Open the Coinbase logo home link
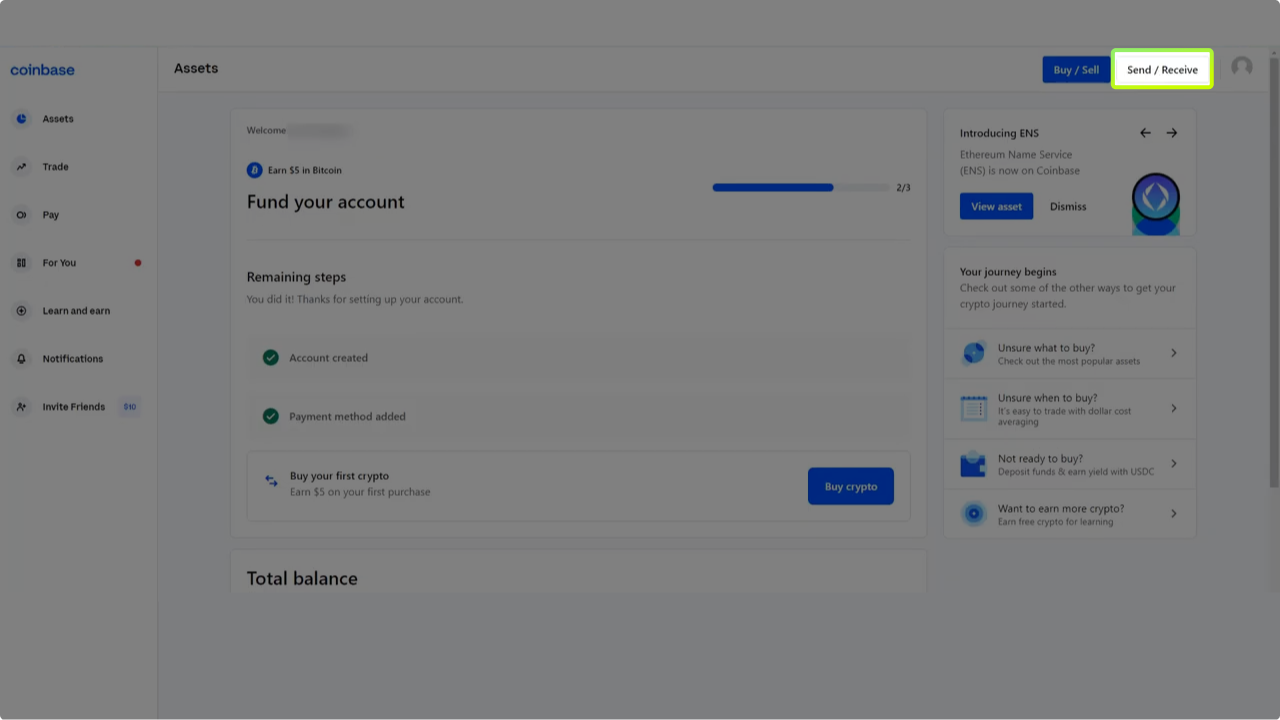Image resolution: width=1280 pixels, height=720 pixels. coord(42,70)
